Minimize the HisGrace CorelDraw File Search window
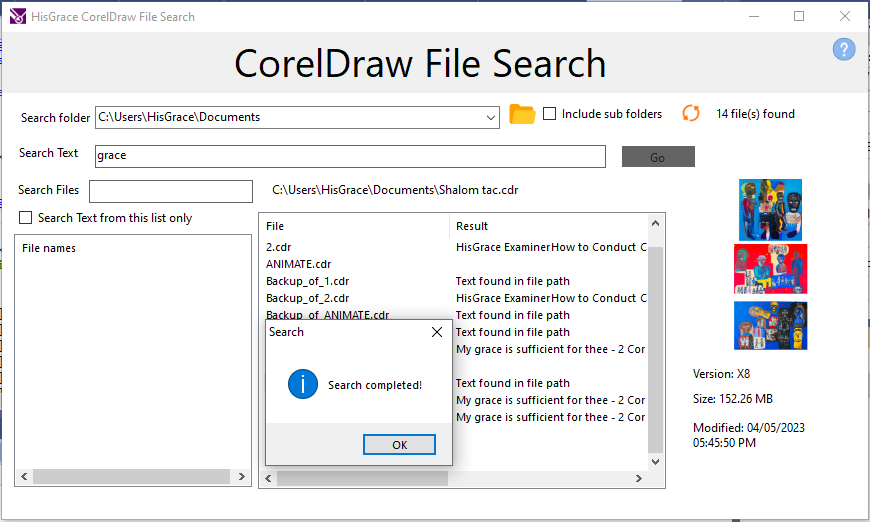The height and width of the screenshot is (522, 870). 753,16
